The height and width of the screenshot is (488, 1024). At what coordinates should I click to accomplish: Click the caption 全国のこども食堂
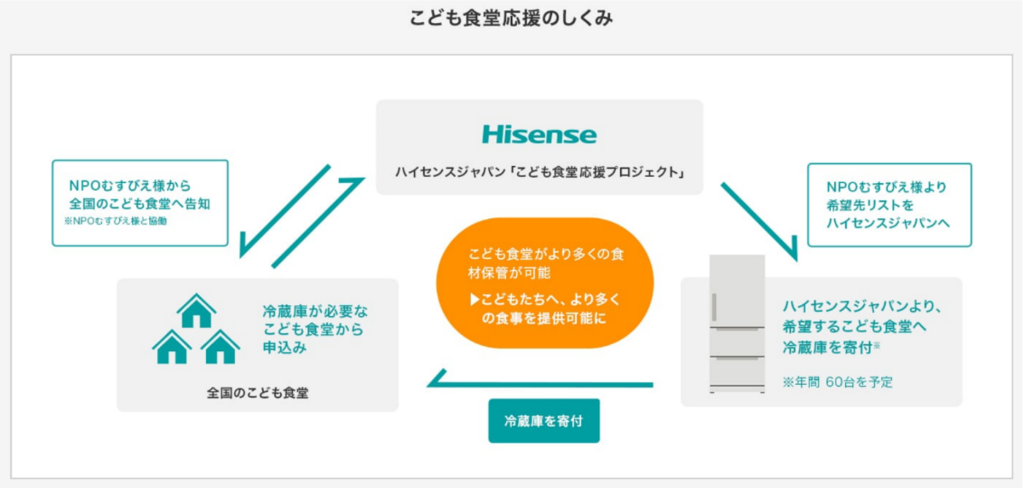tap(258, 393)
